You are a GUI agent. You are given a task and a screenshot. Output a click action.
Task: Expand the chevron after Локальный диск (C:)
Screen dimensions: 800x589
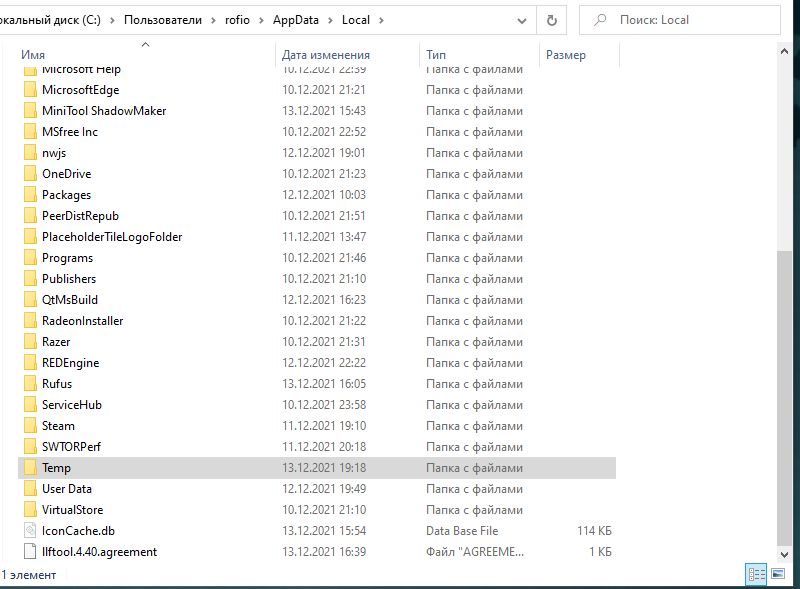pyautogui.click(x=112, y=20)
